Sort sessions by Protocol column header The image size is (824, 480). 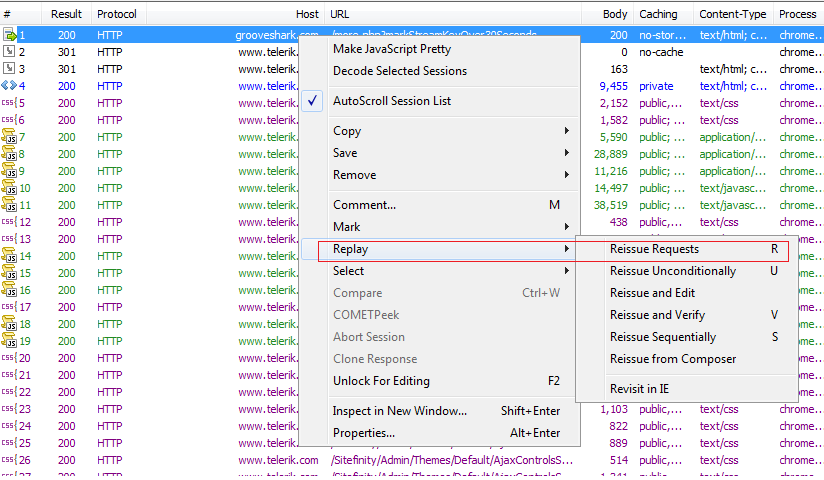click(x=118, y=14)
